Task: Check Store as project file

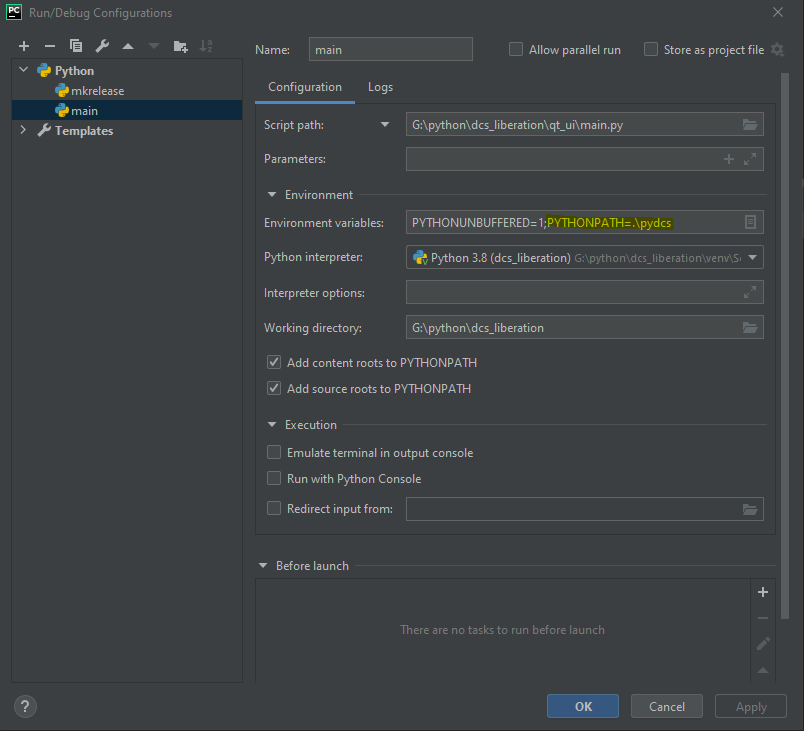Action: [x=650, y=49]
